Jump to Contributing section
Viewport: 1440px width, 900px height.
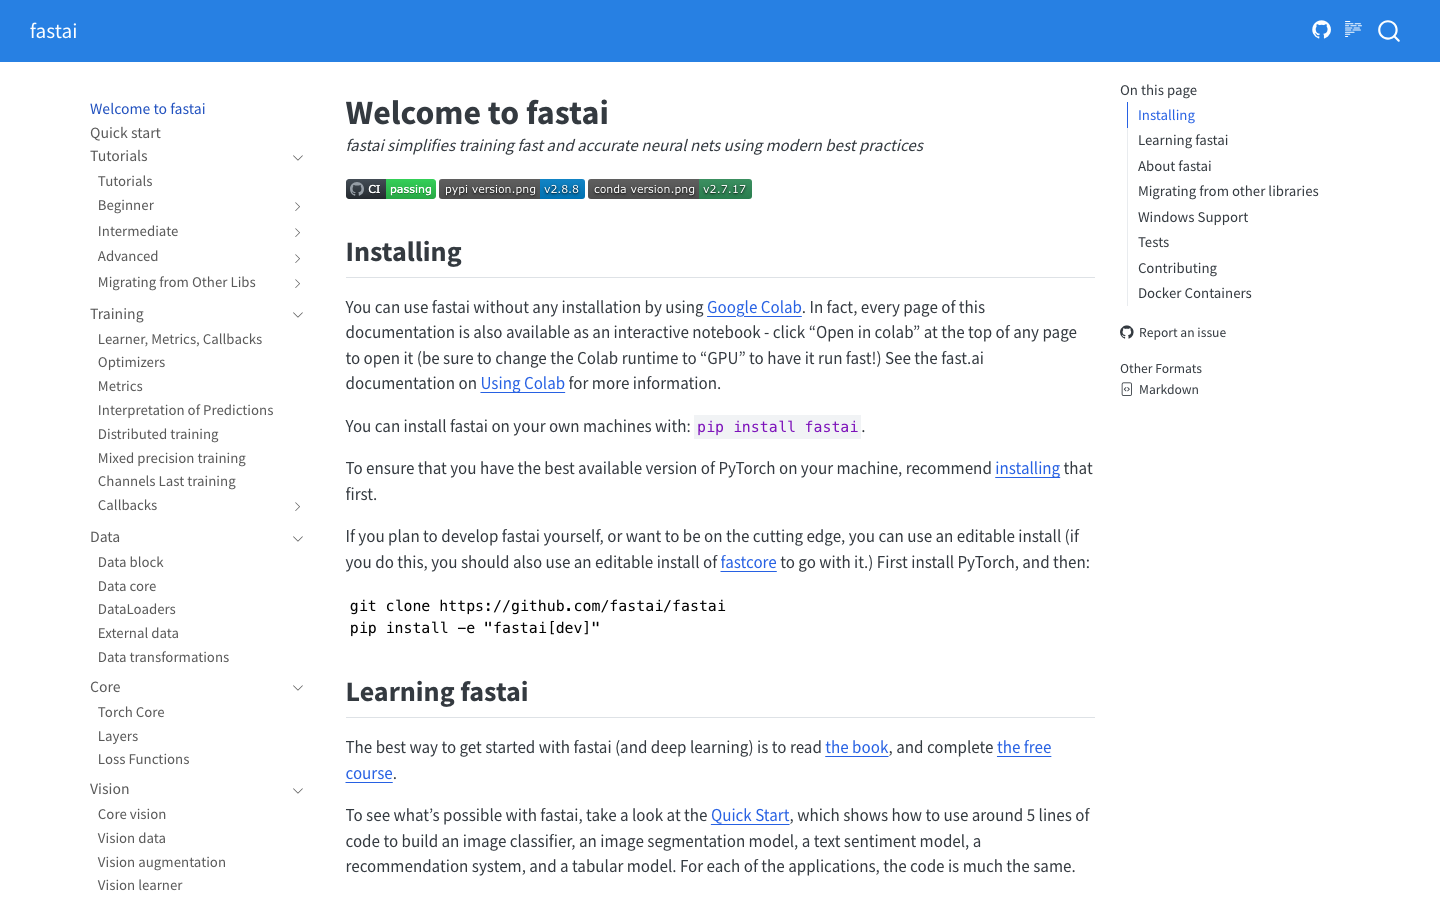(x=1177, y=268)
